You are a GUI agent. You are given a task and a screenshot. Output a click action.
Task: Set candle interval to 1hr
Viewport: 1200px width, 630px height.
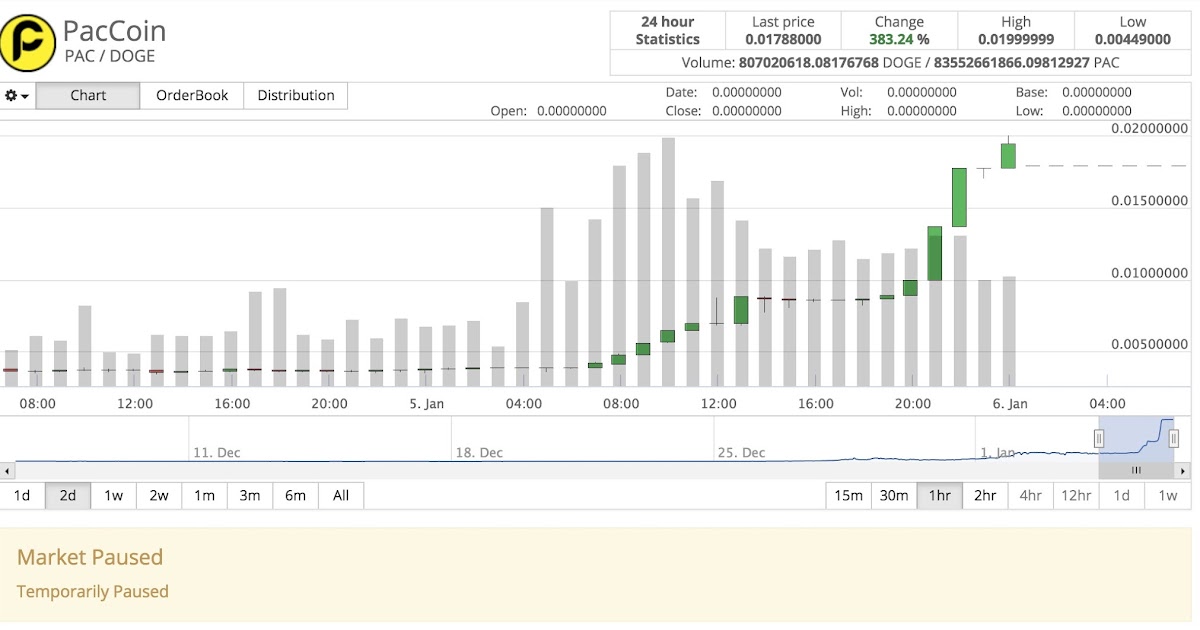[939, 495]
